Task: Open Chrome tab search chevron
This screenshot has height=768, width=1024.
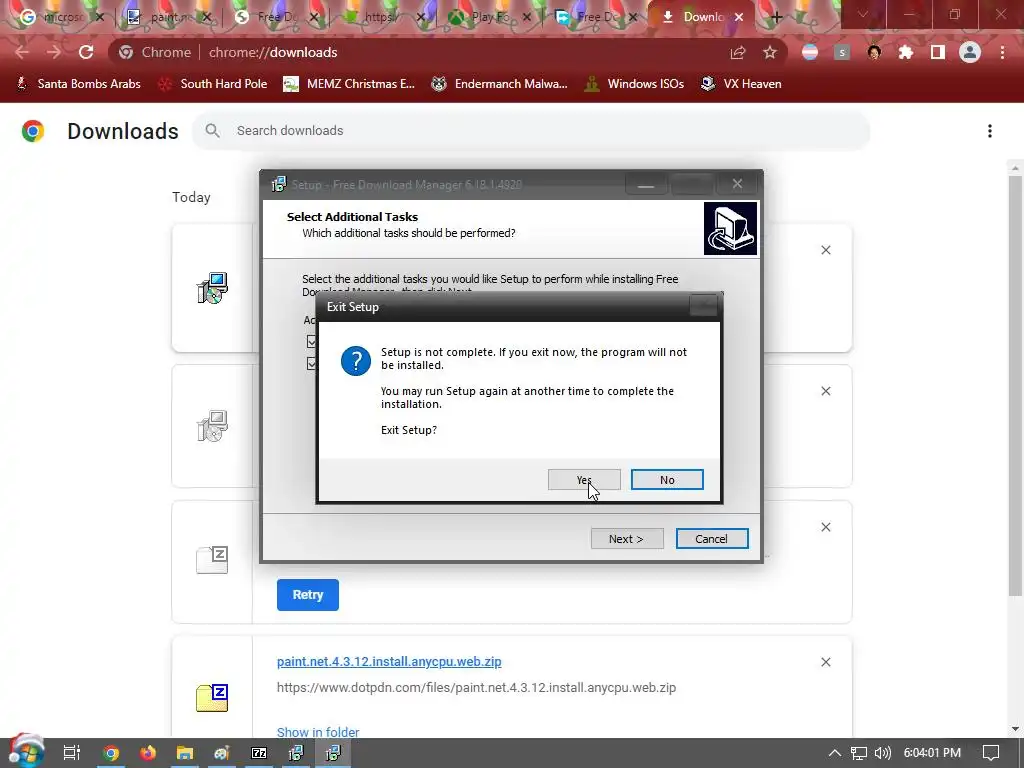Action: [x=863, y=15]
